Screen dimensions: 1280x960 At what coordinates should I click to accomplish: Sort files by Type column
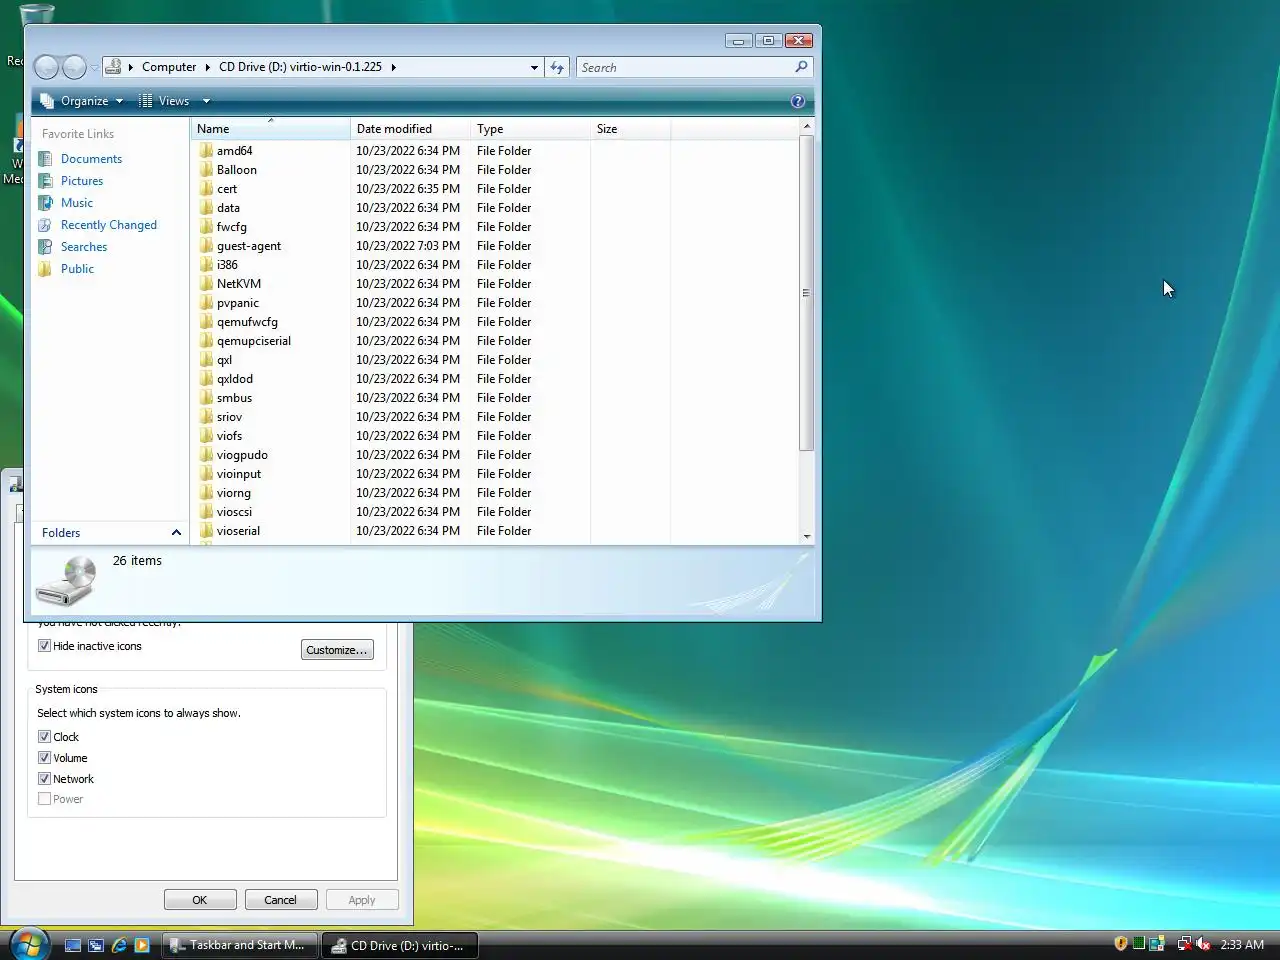point(531,129)
